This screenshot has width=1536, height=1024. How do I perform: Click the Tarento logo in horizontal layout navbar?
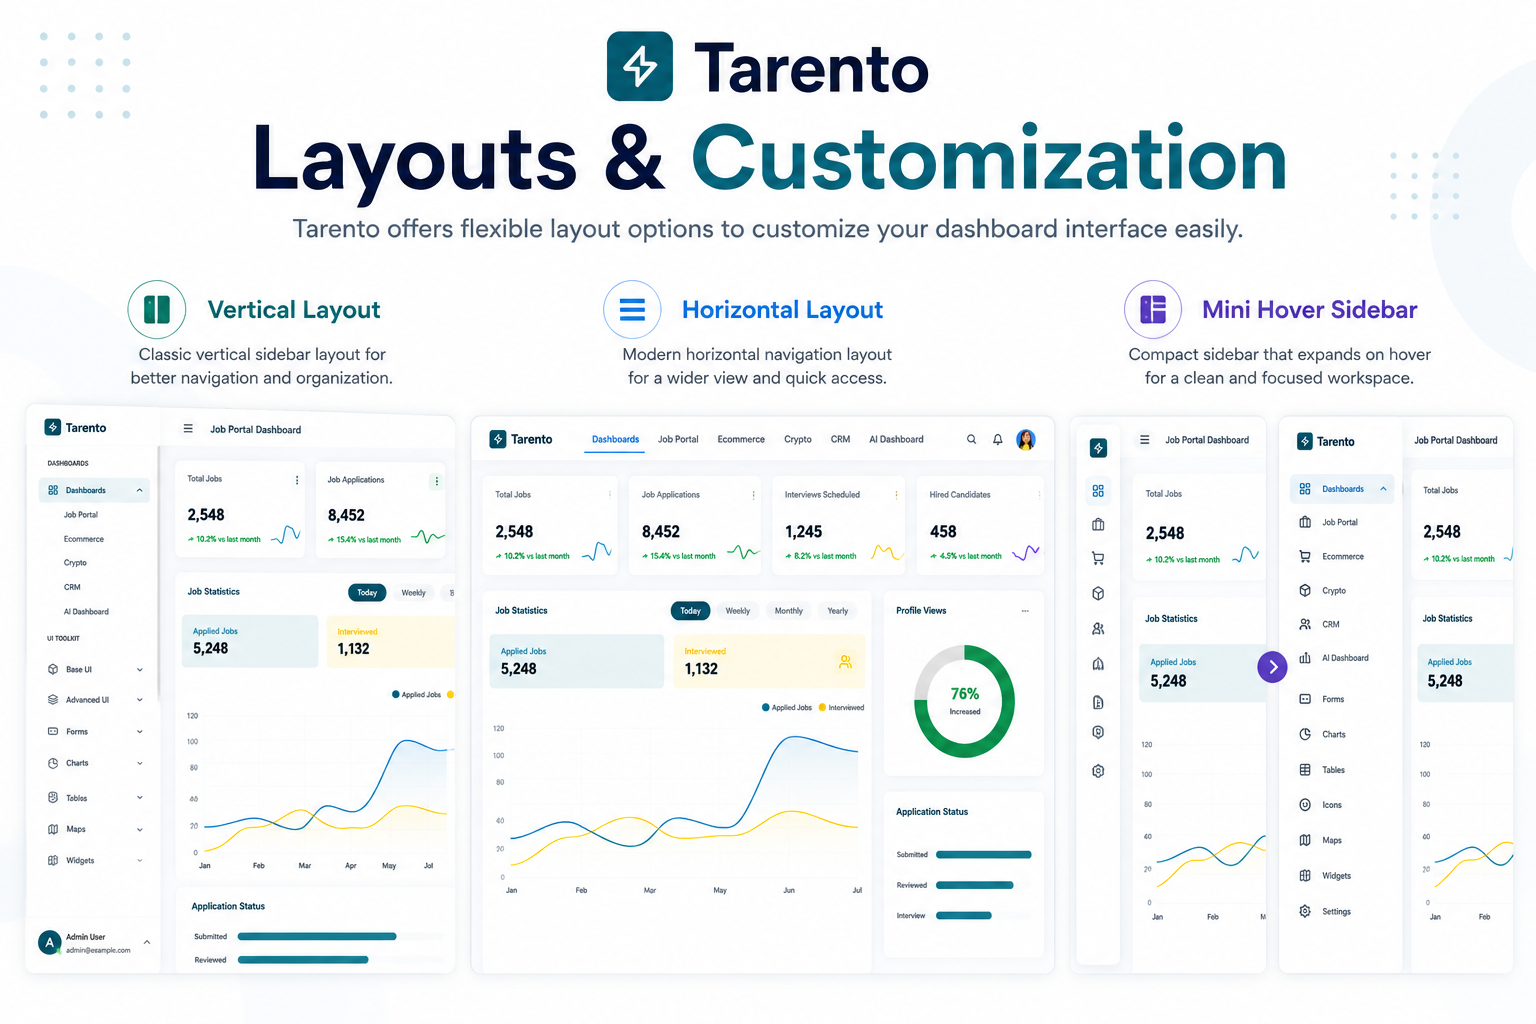[x=521, y=439]
